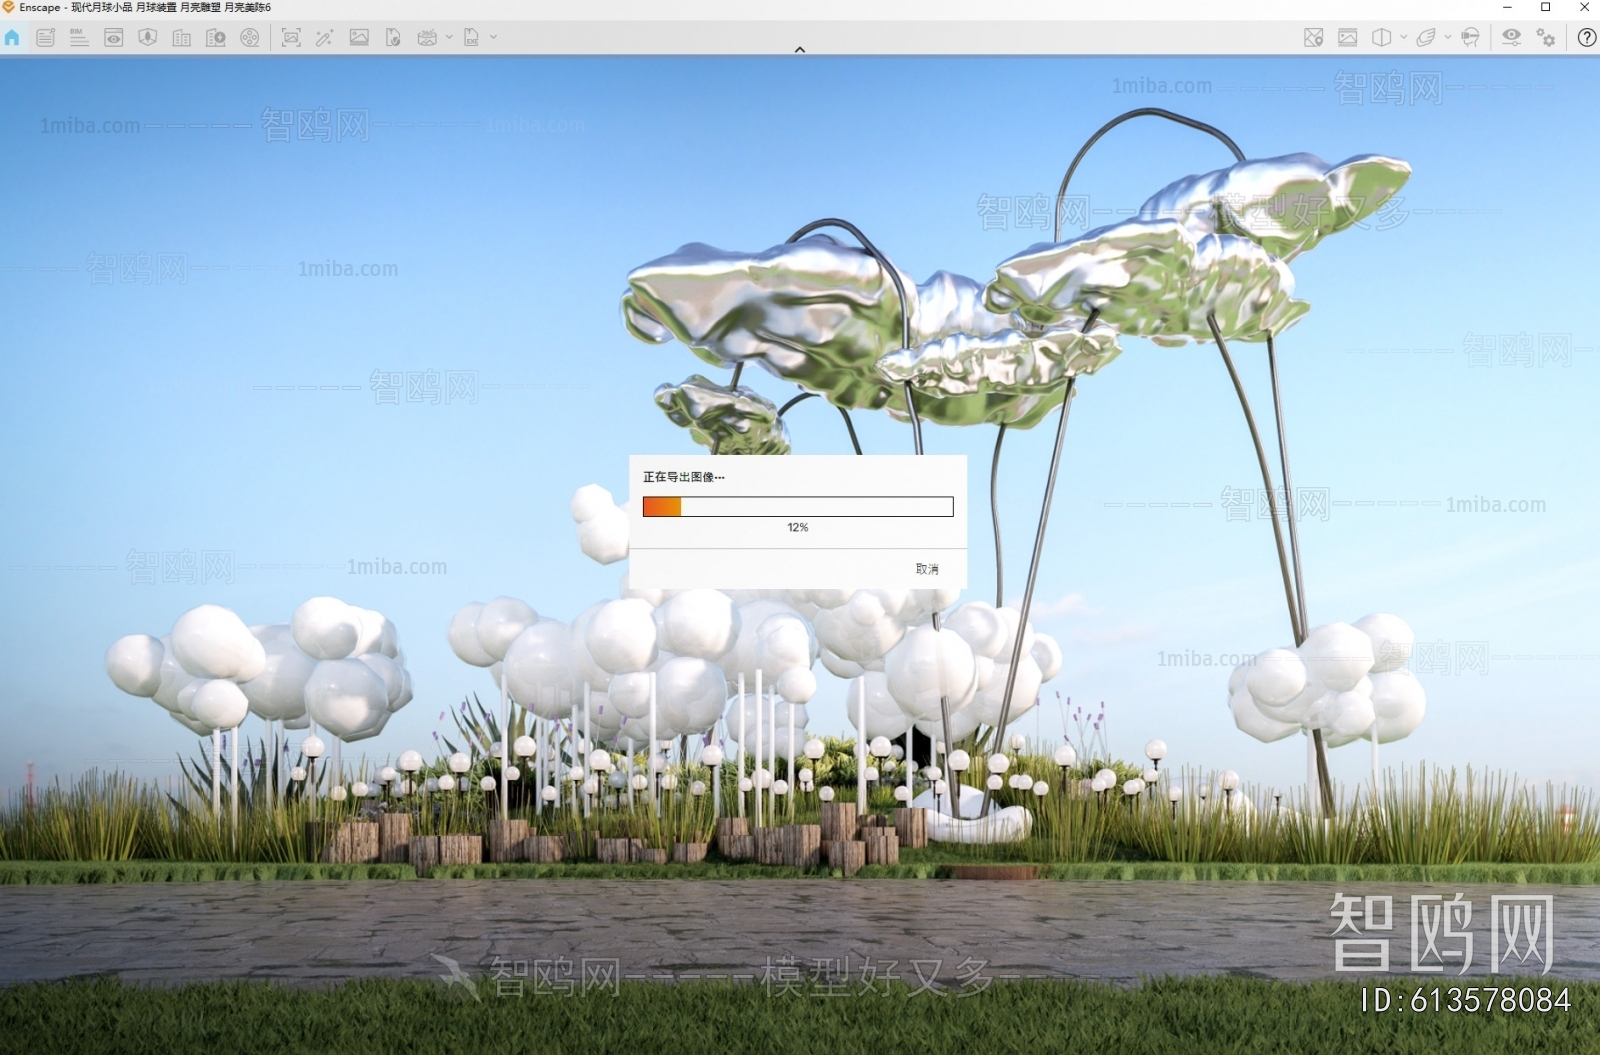Toggle the Visual Settings eye icon
Image resolution: width=1600 pixels, height=1055 pixels.
(1511, 37)
